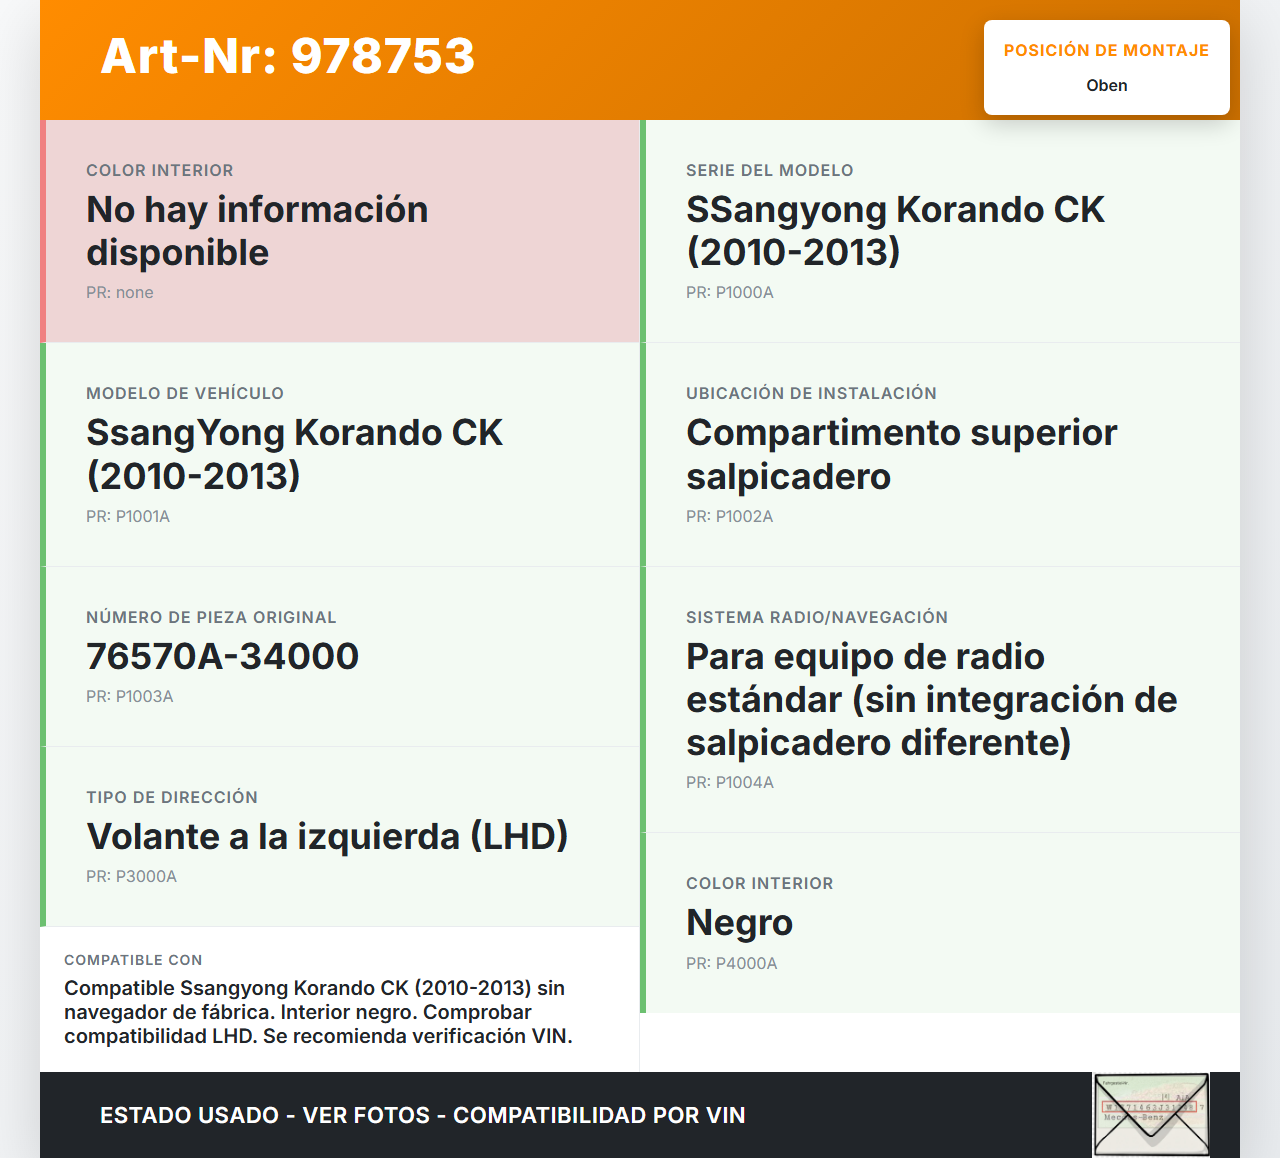The image size is (1280, 1159).
Task: Select 'Compartimento superior salpicadero' value
Action: 902,454
